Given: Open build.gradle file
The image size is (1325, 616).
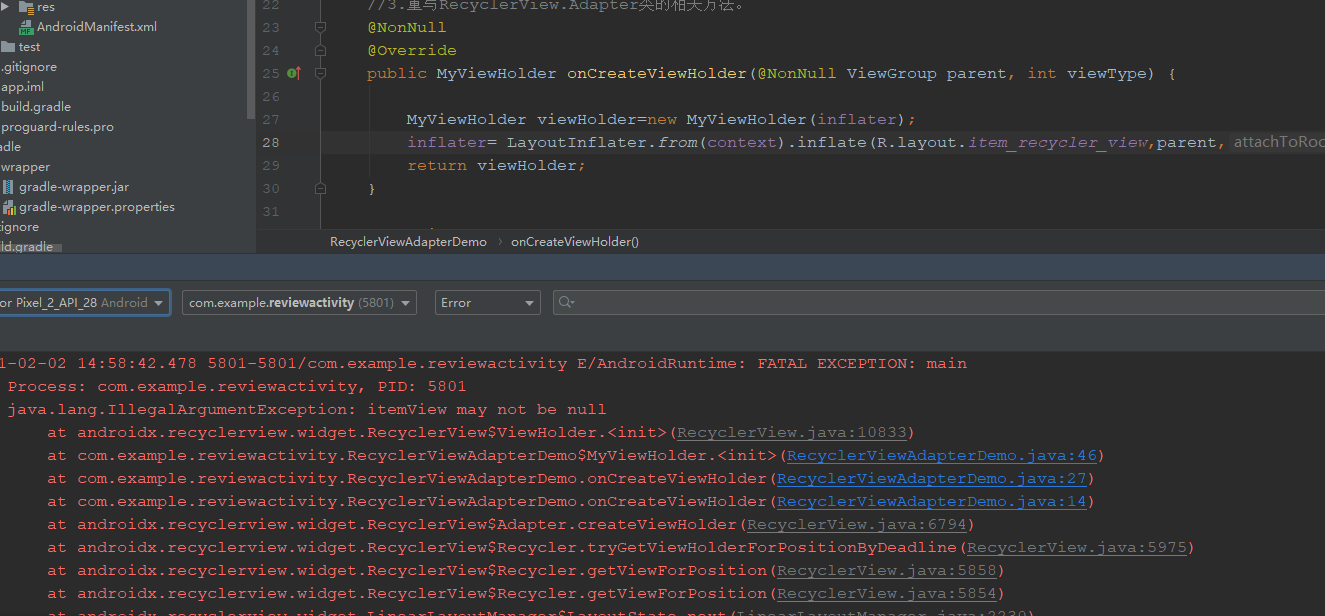Looking at the screenshot, I should pos(36,107).
